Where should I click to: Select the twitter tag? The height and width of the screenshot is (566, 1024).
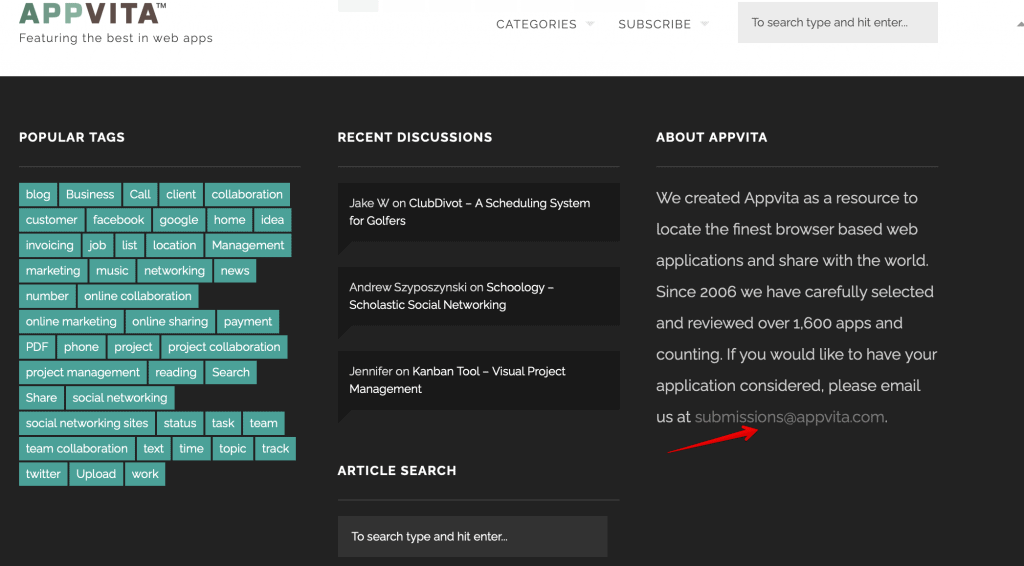(x=43, y=475)
